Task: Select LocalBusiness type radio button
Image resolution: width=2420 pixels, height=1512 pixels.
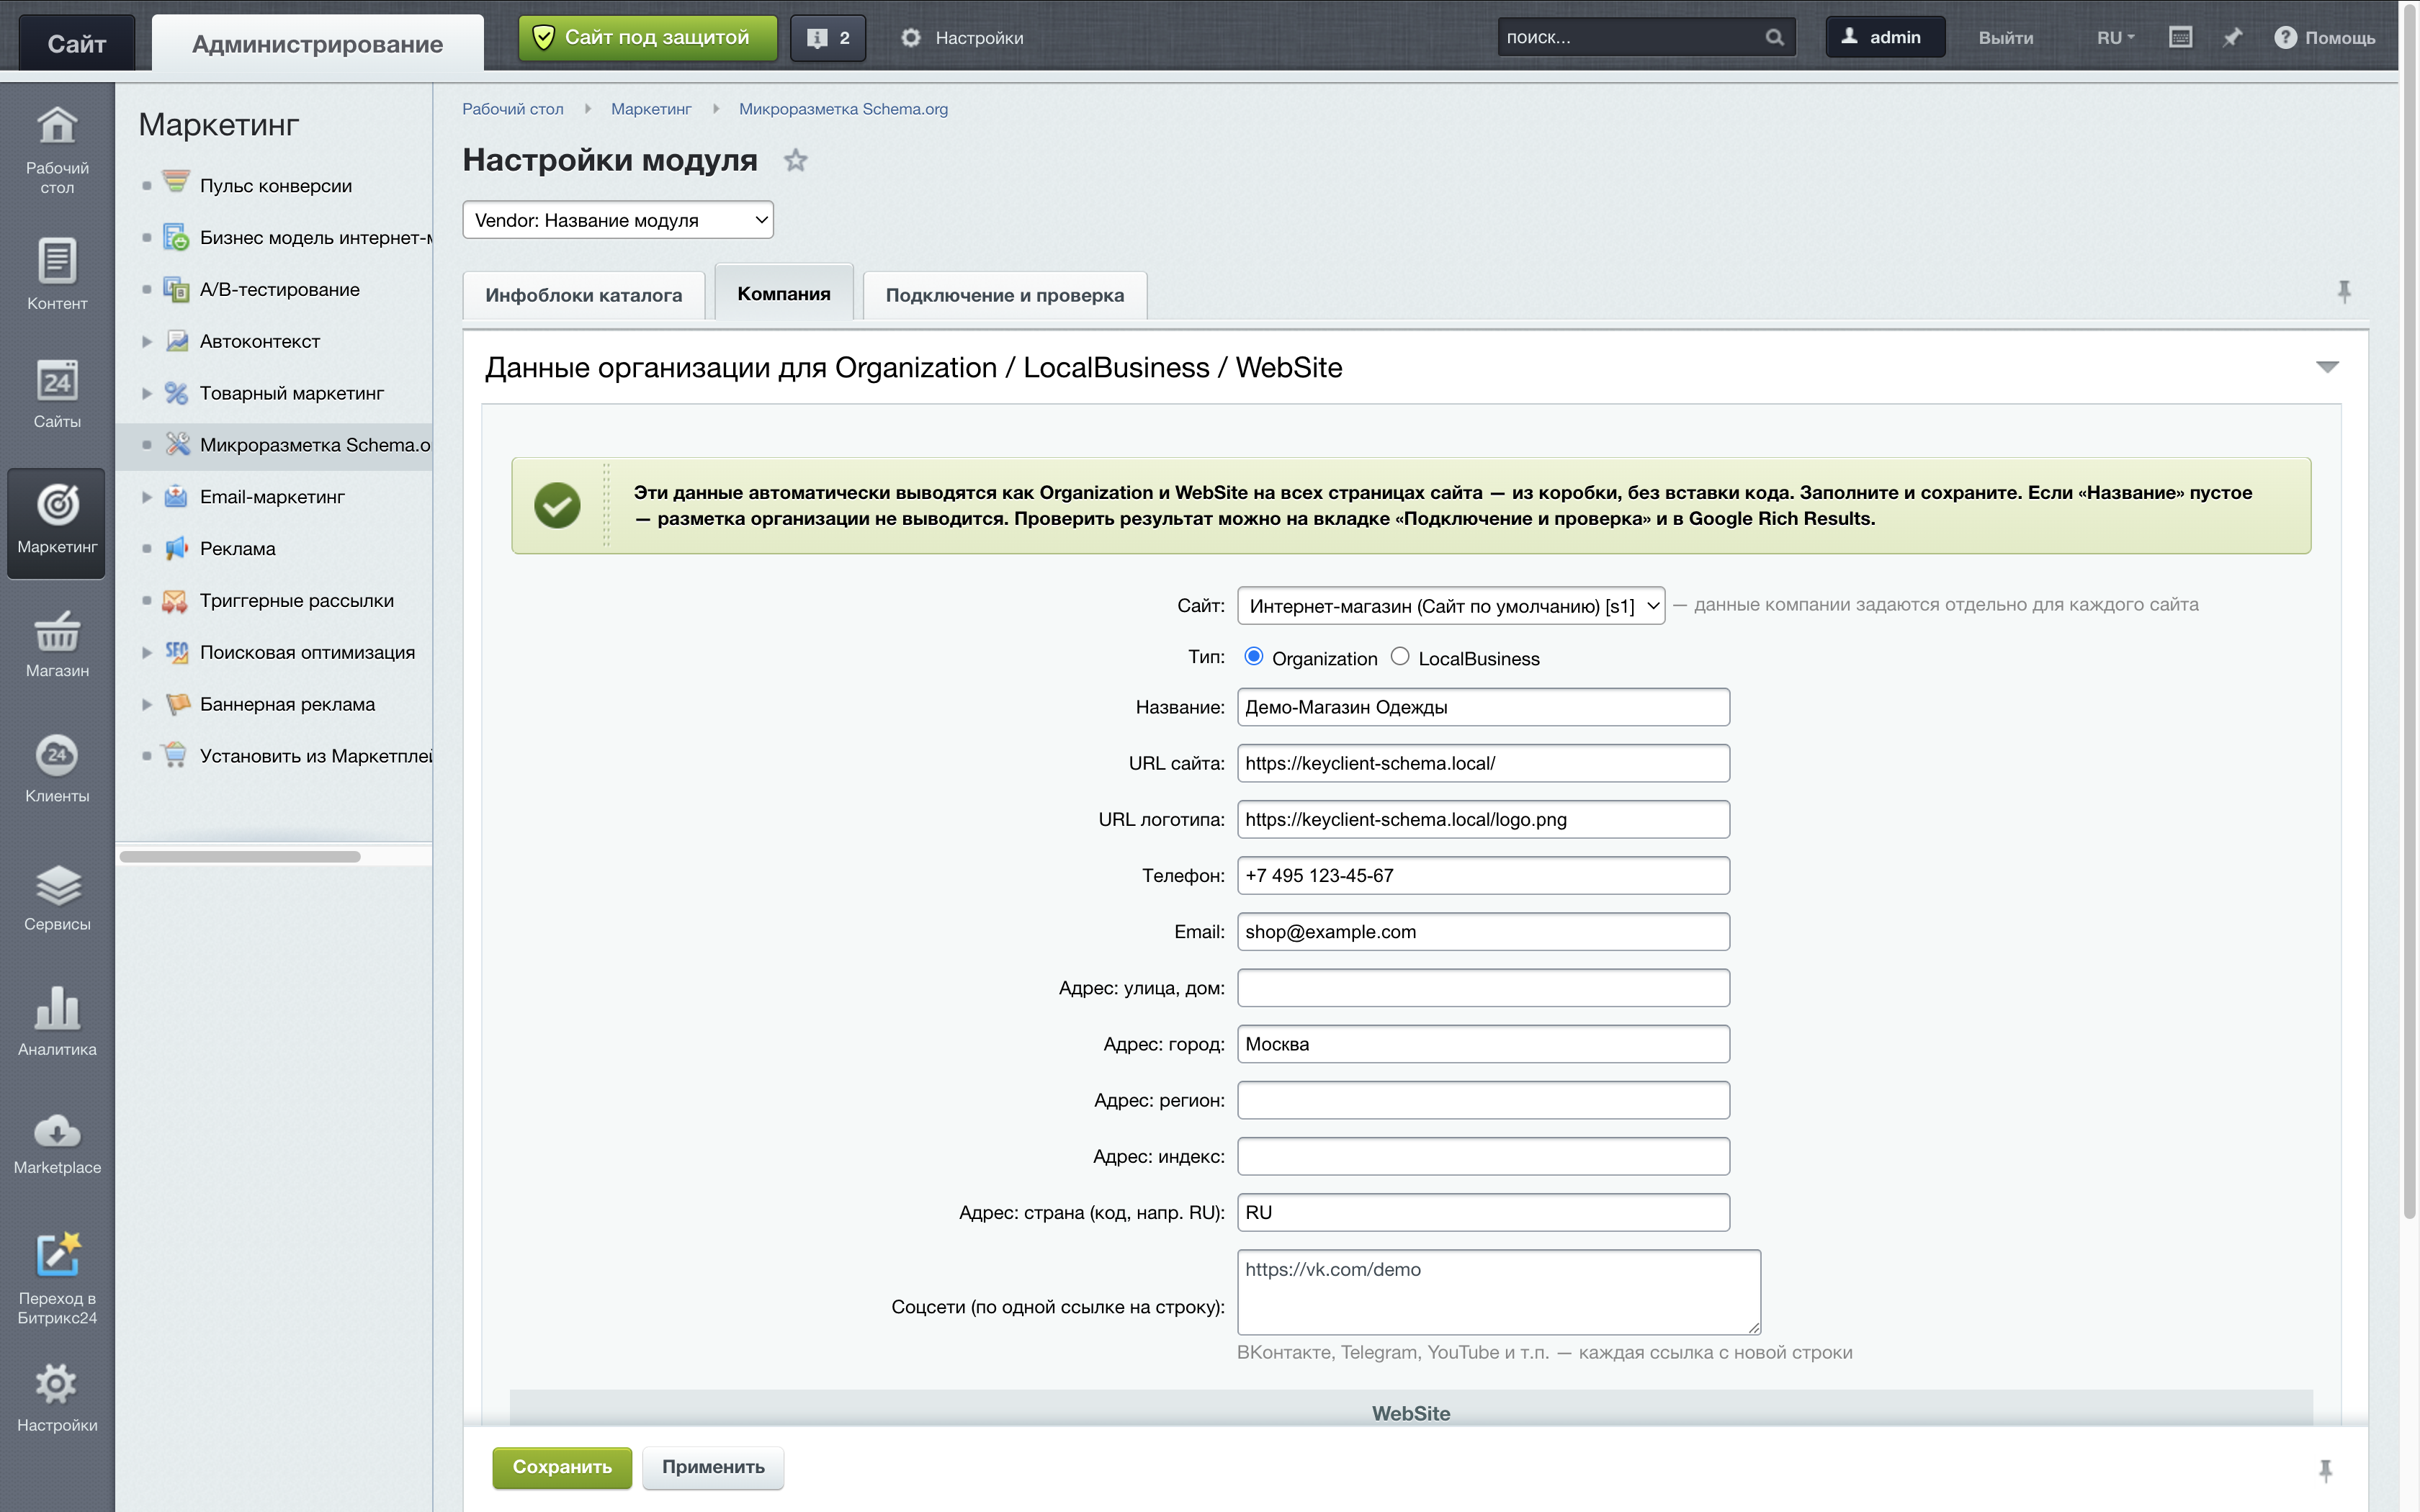Action: click(1400, 657)
